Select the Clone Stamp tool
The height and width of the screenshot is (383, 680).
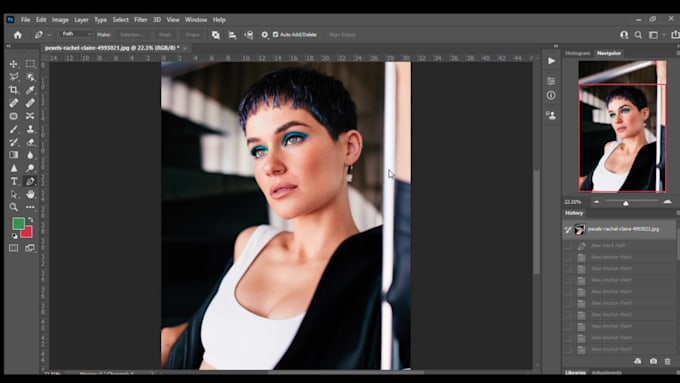click(x=30, y=129)
